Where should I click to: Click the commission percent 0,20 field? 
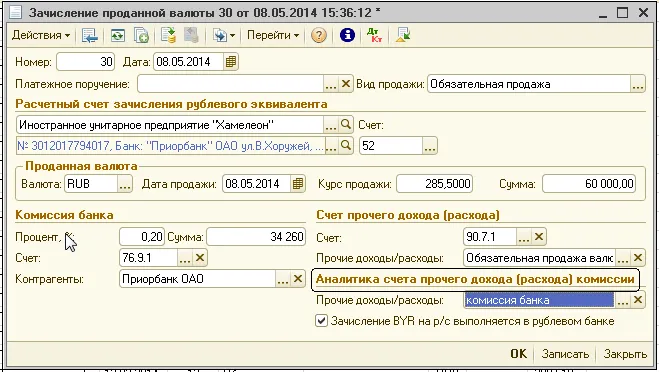pyautogui.click(x=142, y=237)
